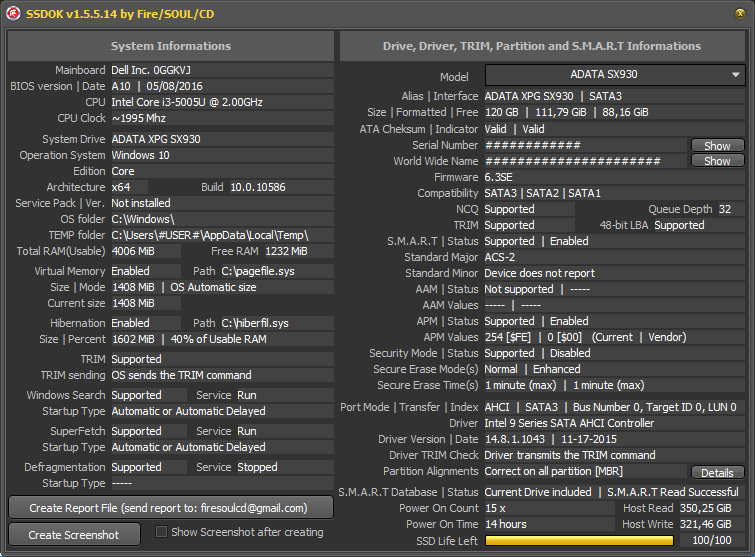Click the Free RAM value 1232 MiB
The width and height of the screenshot is (755, 557).
[x=286, y=251]
